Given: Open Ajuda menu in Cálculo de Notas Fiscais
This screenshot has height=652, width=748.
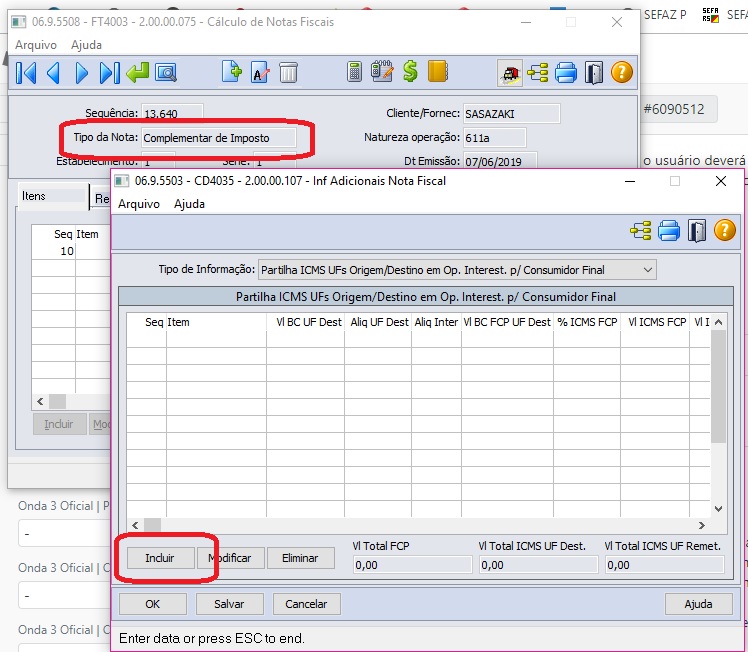Looking at the screenshot, I should pyautogui.click(x=86, y=45).
